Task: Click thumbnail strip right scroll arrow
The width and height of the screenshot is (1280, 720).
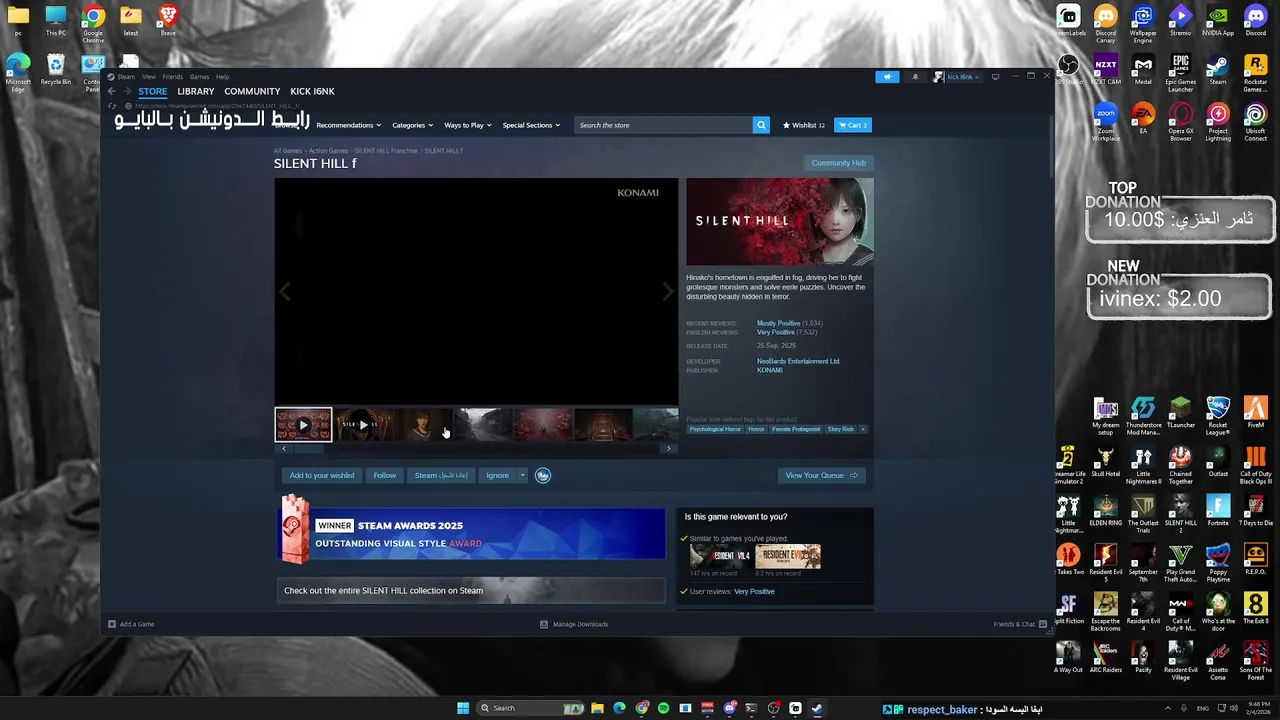Action: click(x=669, y=448)
